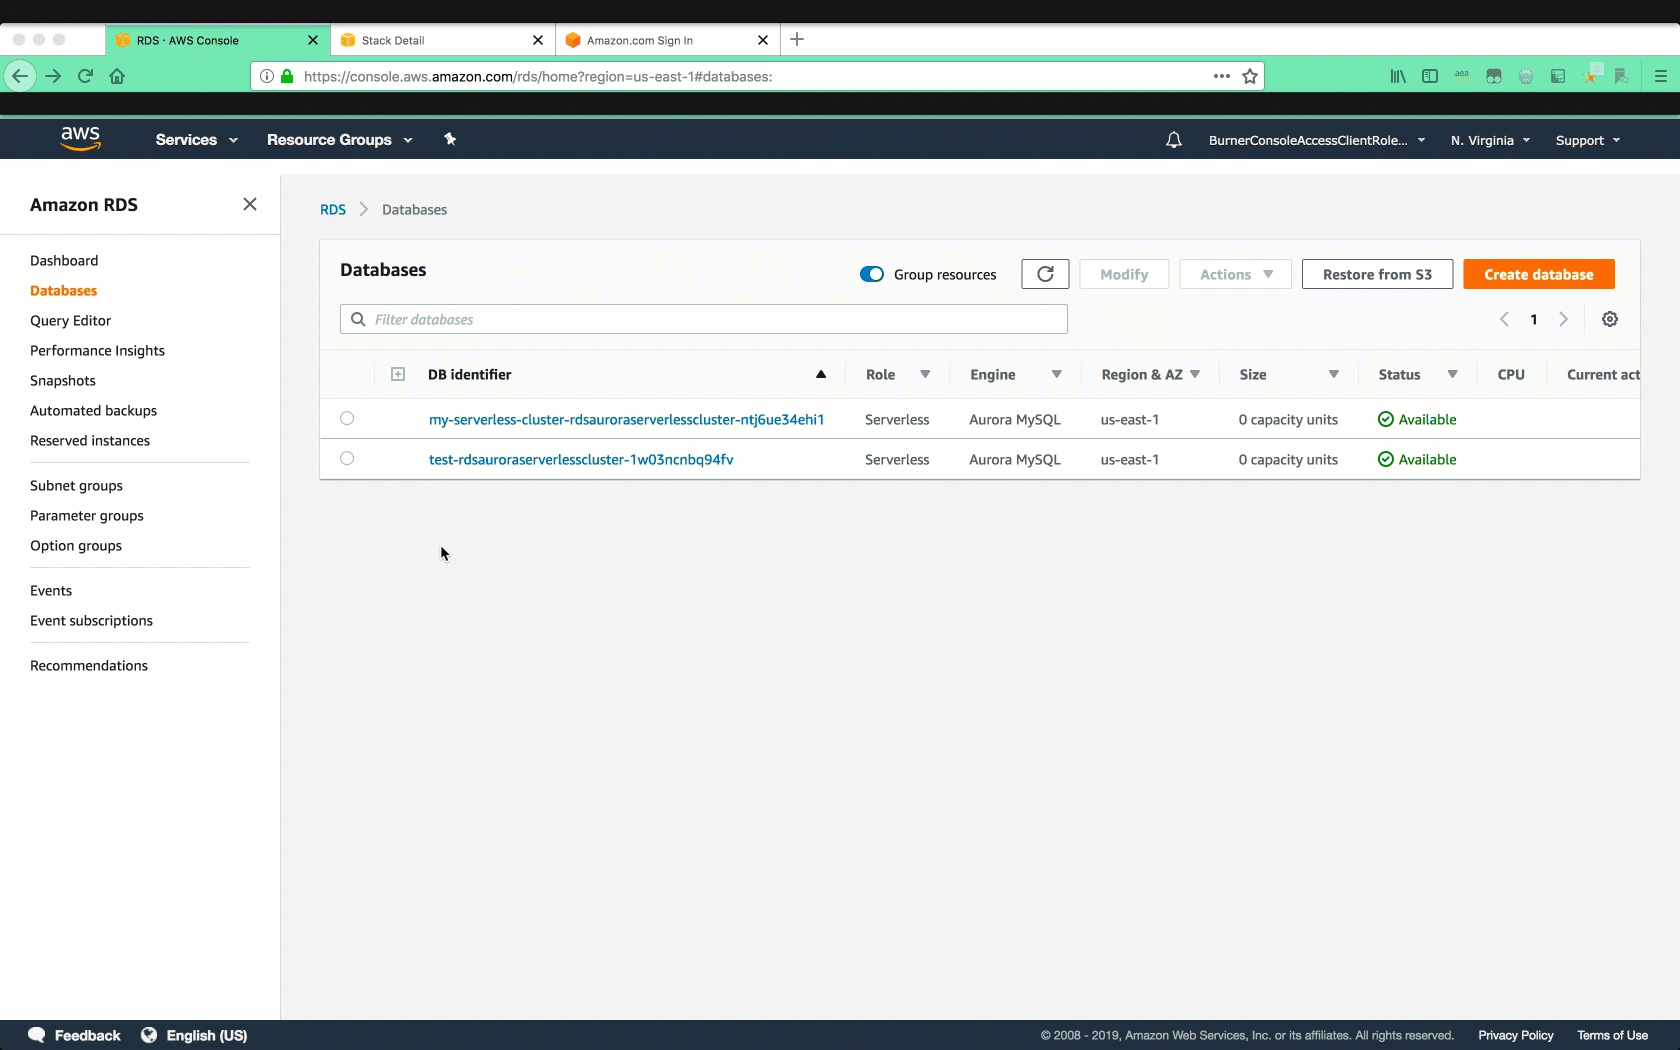
Task: Open Reserved instances in sidebar
Action: [90, 440]
